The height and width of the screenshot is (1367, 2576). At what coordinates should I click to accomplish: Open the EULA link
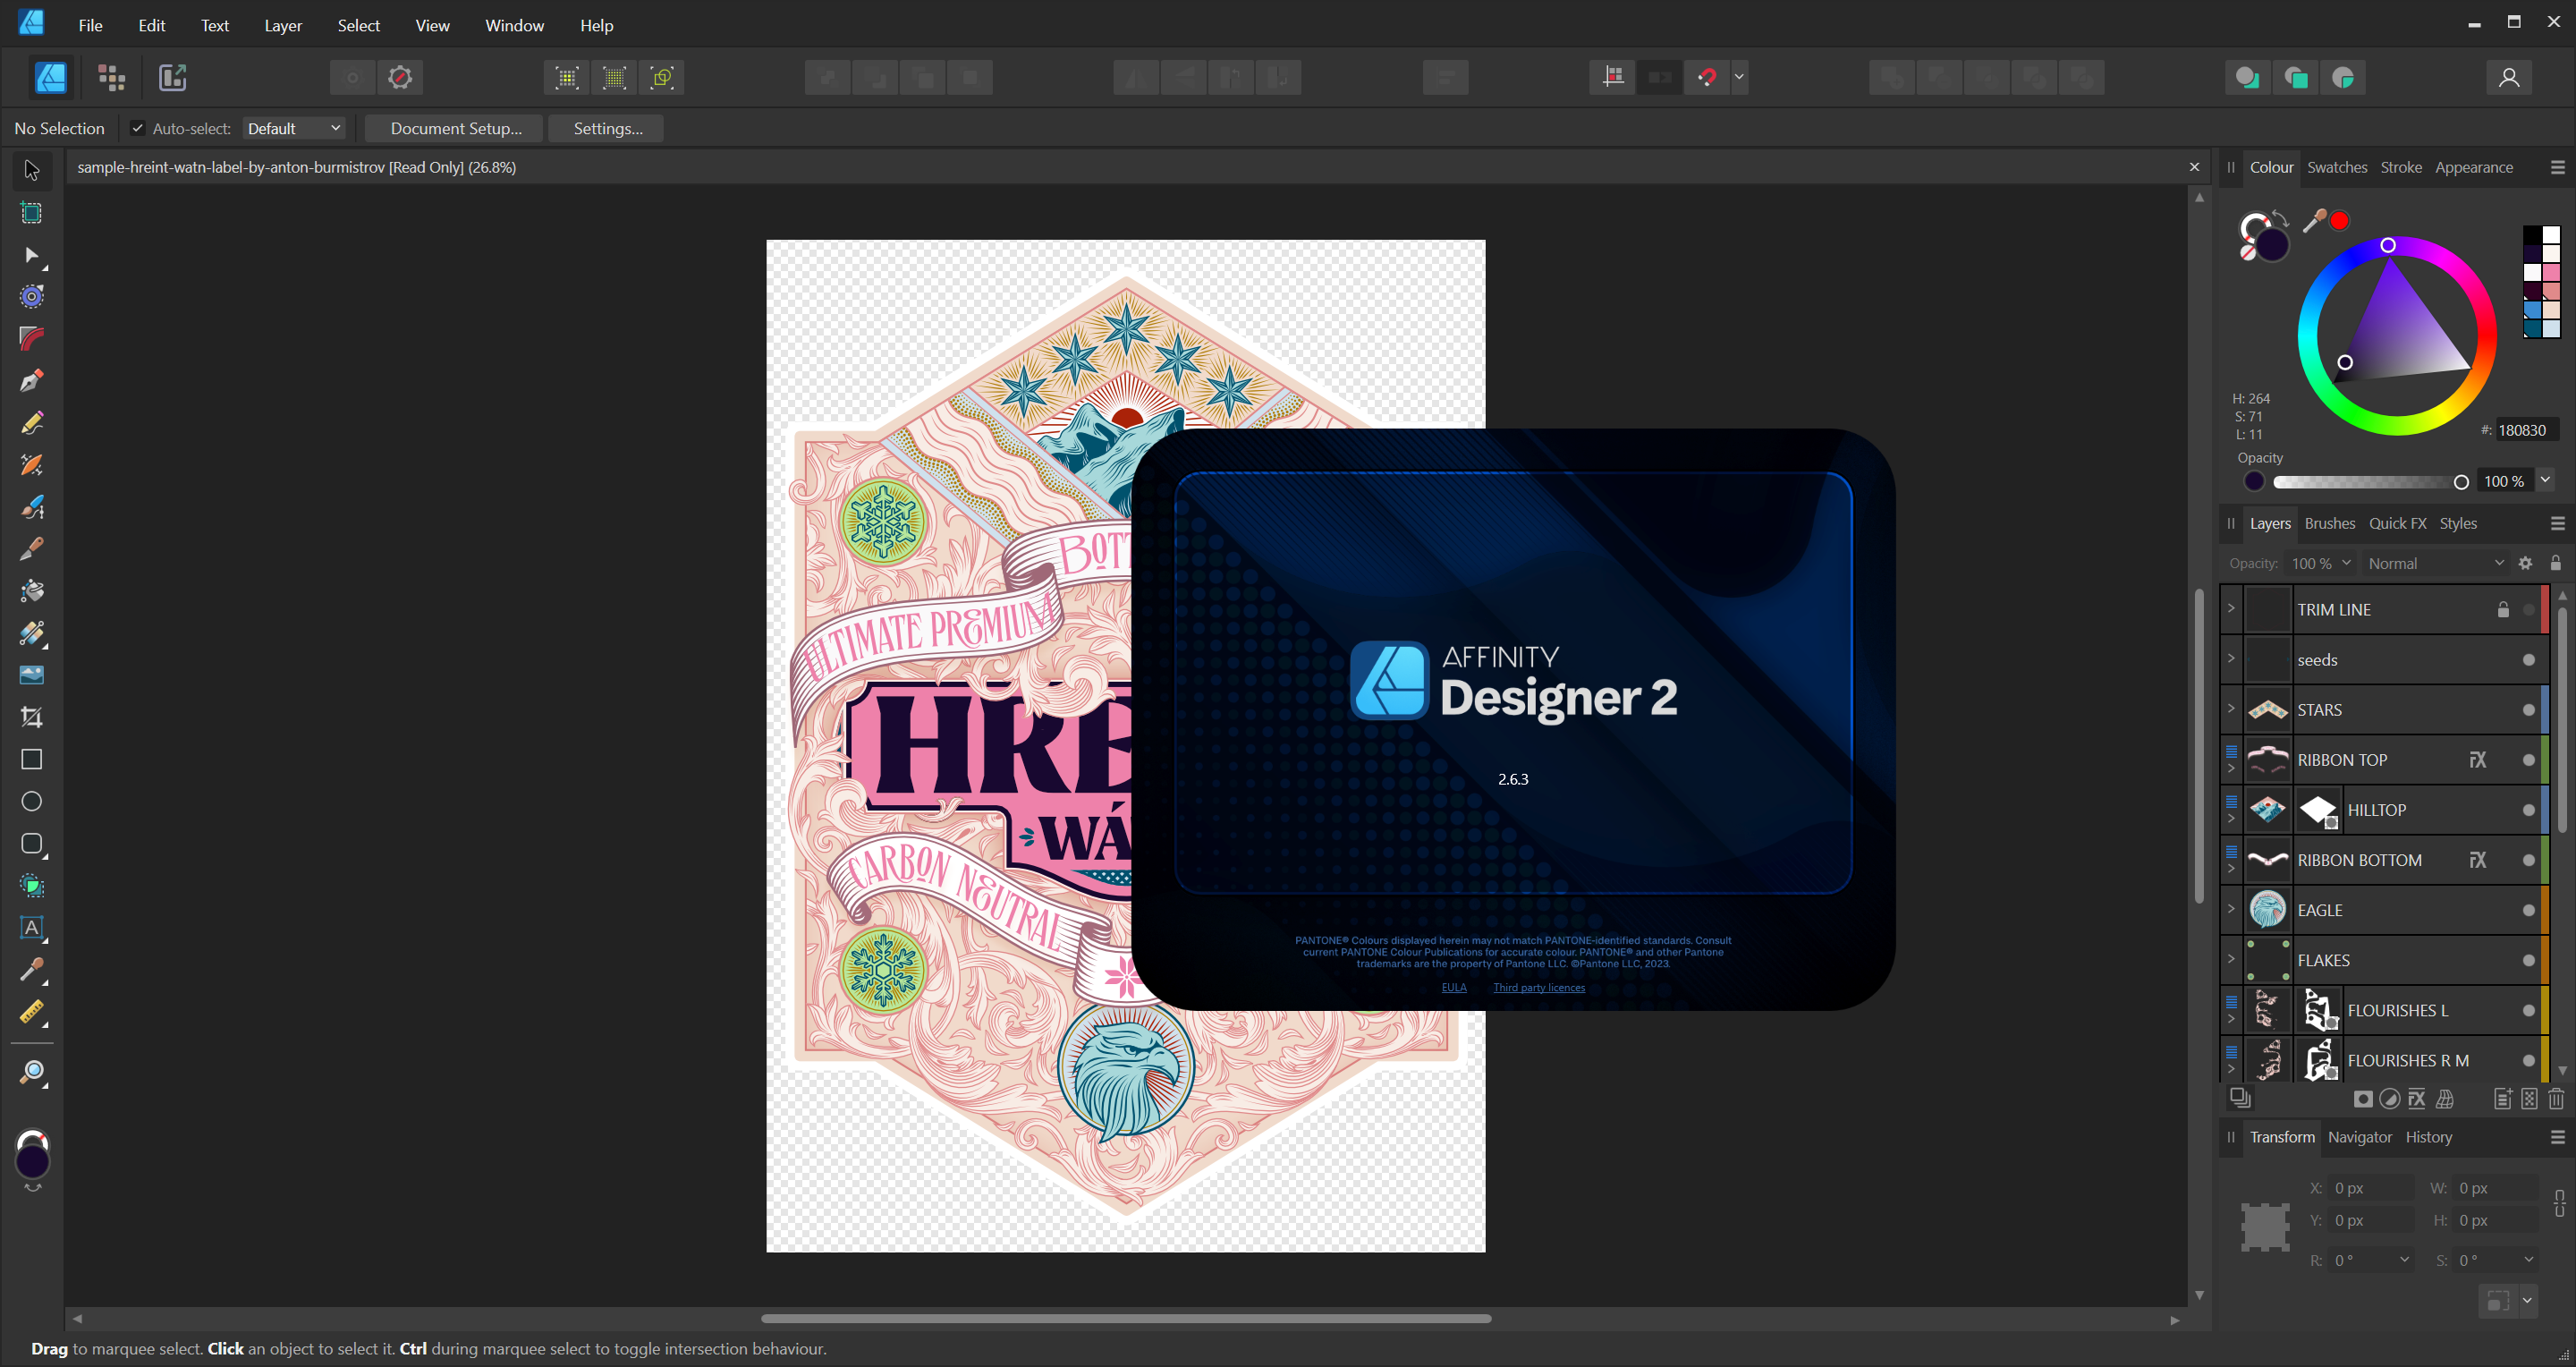pos(1453,987)
